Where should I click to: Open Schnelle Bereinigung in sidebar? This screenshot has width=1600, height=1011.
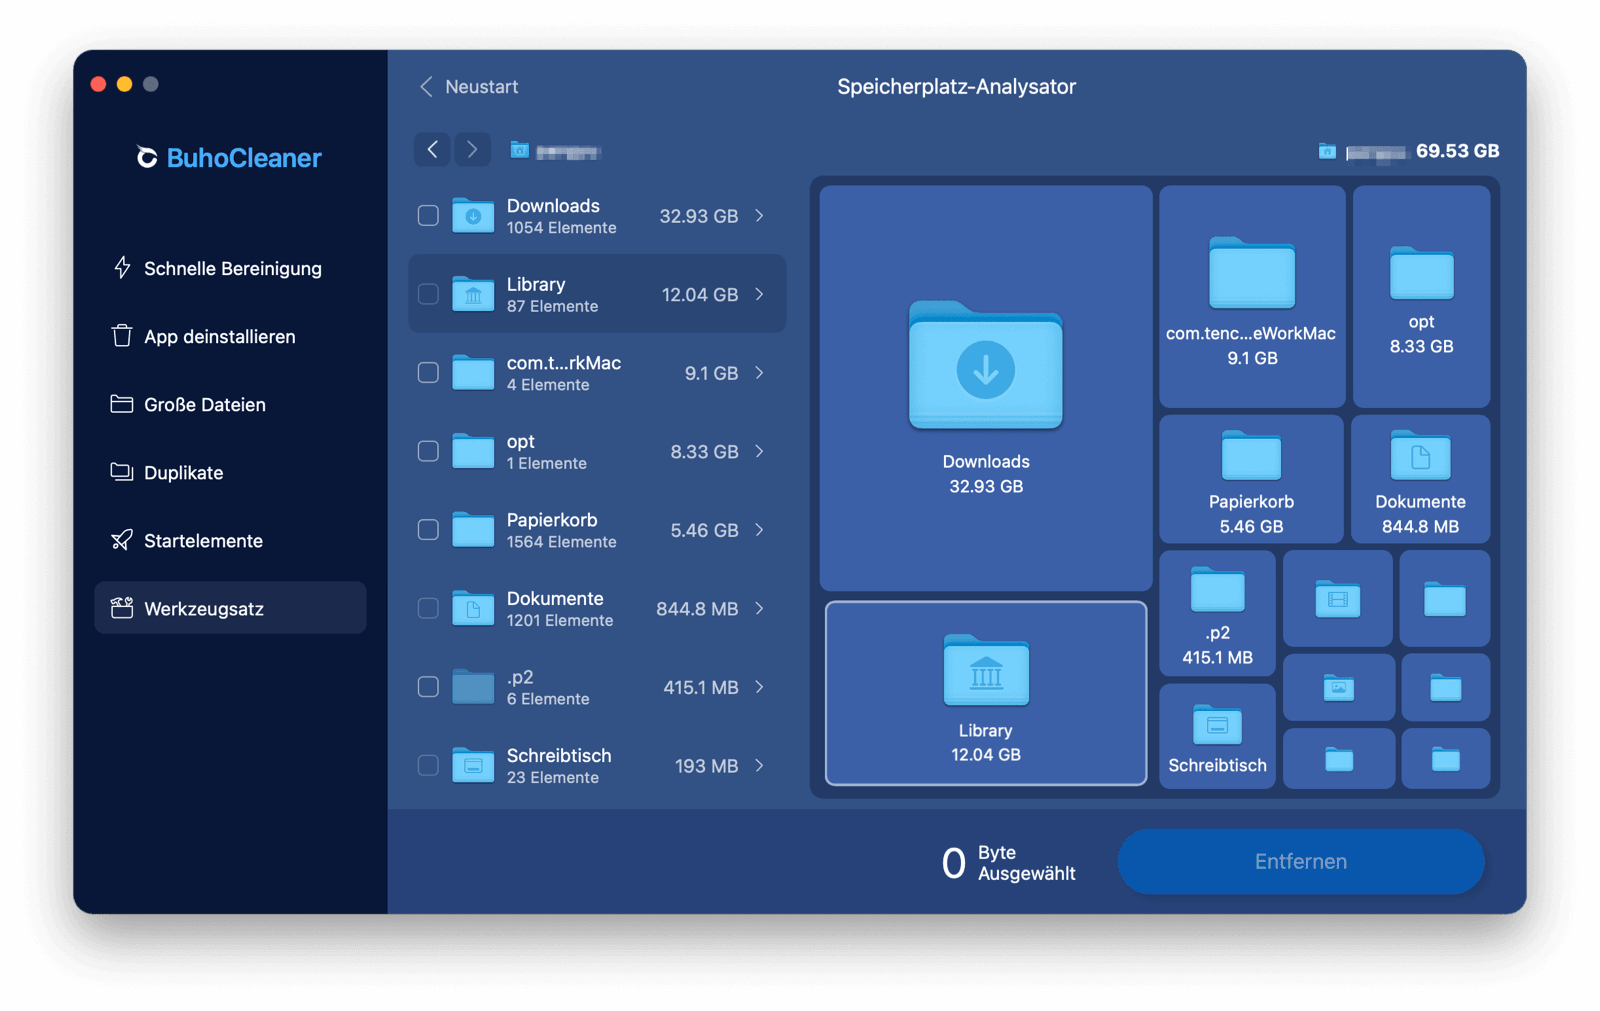[x=230, y=268]
